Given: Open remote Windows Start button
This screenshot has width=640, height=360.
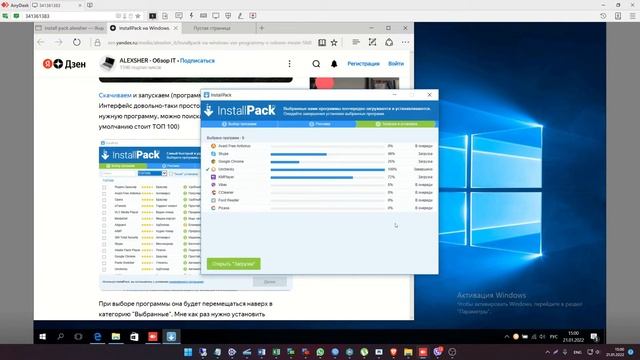Looking at the screenshot, I should (x=42, y=337).
